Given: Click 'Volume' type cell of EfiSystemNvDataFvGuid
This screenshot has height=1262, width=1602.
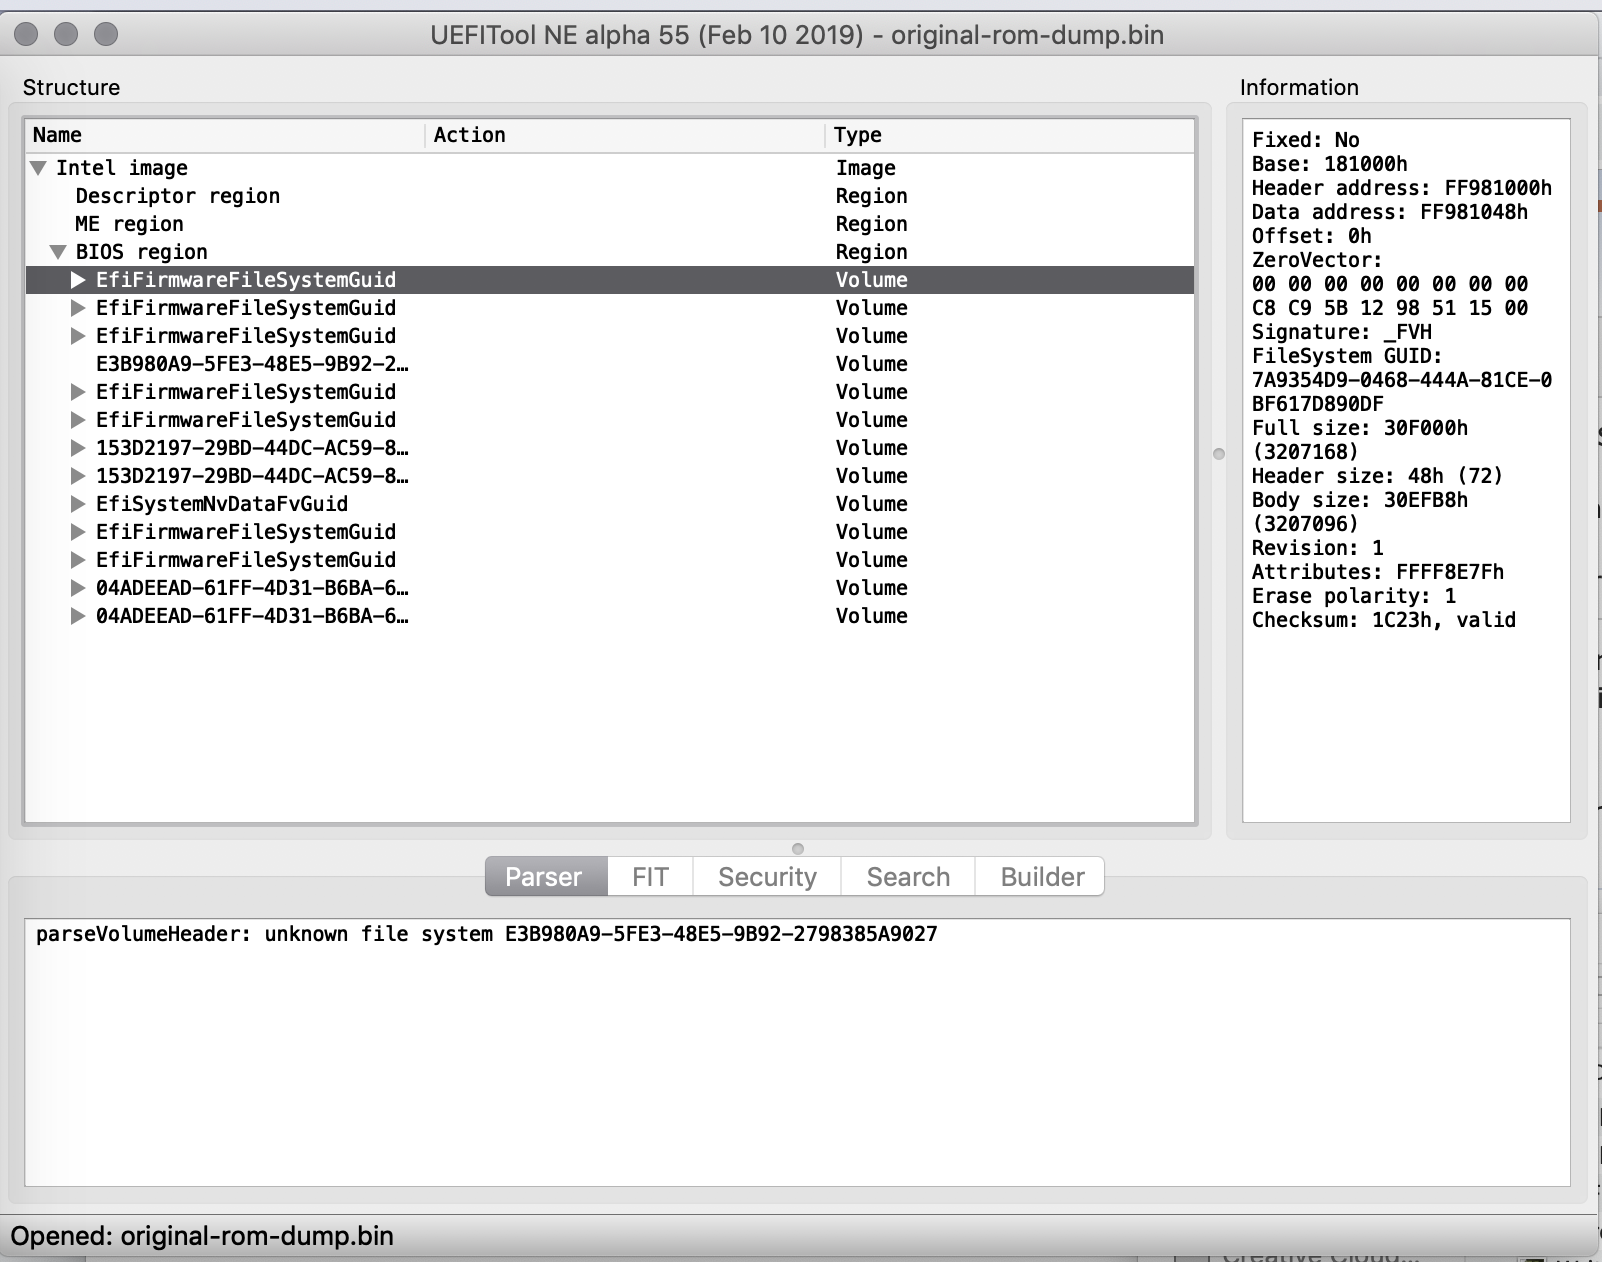Looking at the screenshot, I should [x=872, y=504].
